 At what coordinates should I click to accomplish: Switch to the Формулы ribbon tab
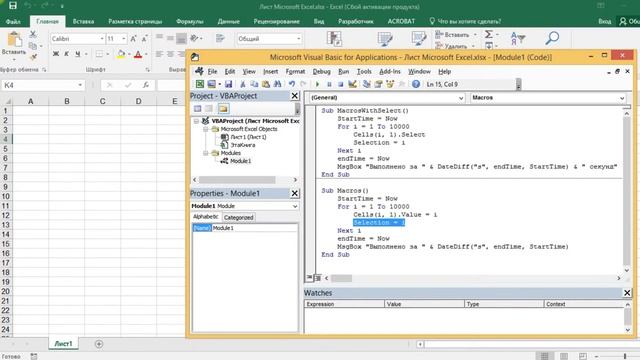pos(189,21)
